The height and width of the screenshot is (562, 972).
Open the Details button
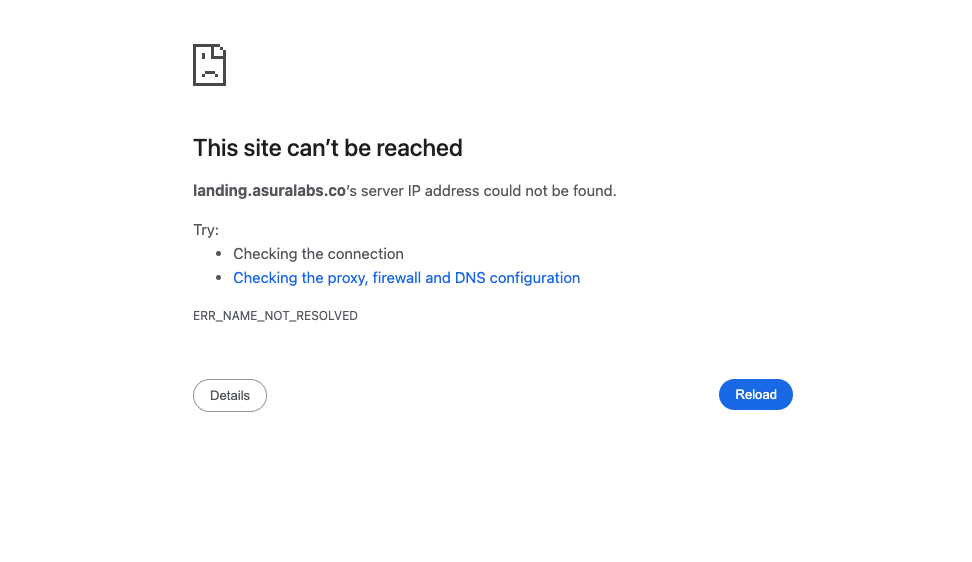(230, 395)
